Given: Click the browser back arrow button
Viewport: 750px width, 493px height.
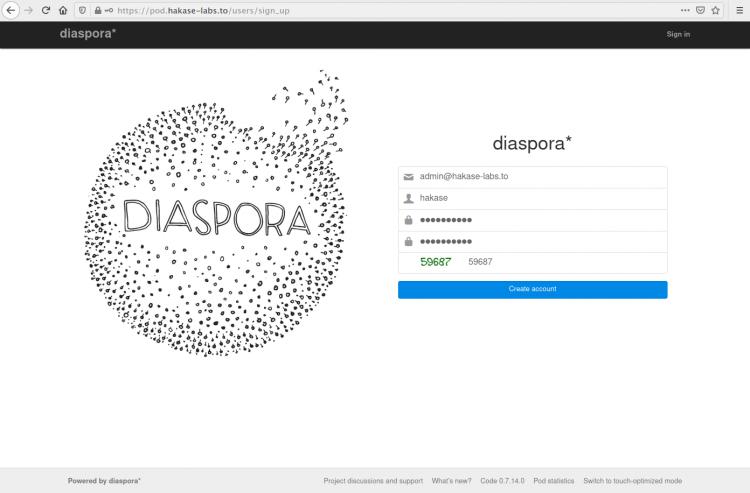Looking at the screenshot, I should pyautogui.click(x=9, y=10).
